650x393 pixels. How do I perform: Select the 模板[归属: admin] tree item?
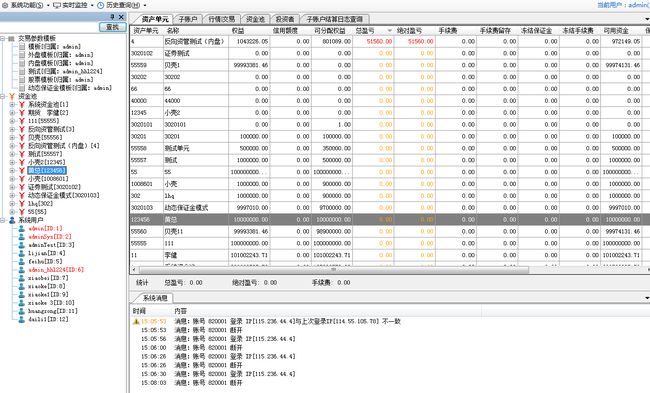pos(54,46)
